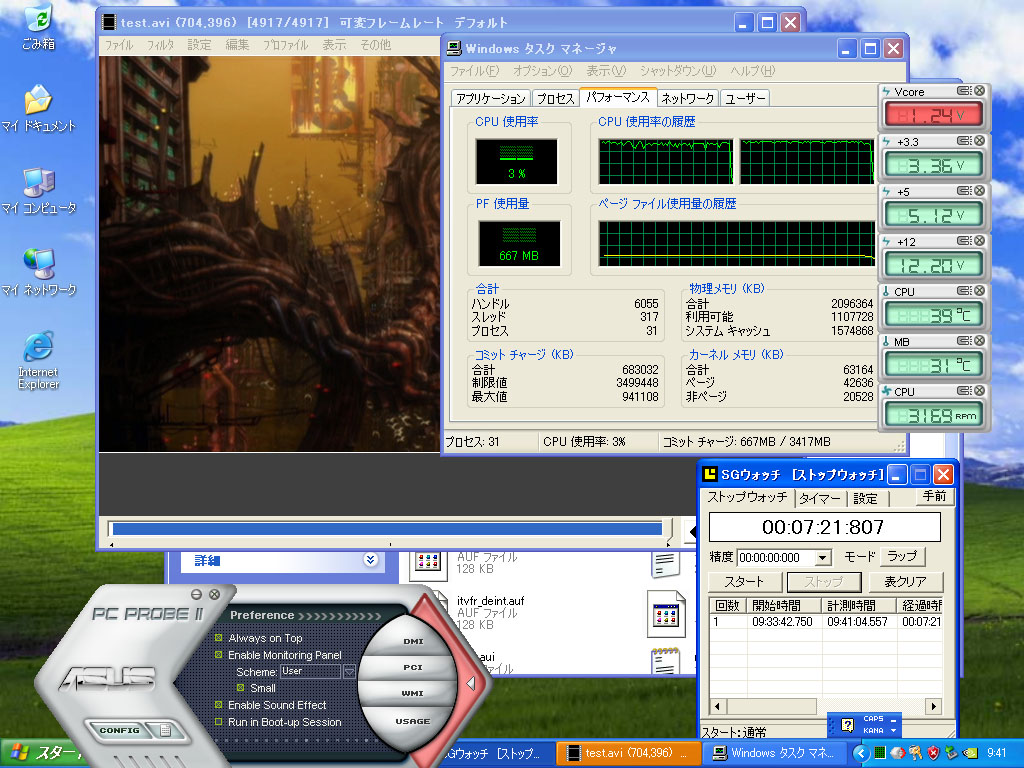The width and height of the screenshot is (1024, 768).
Task: Open the フィルタ menu in the test.avi window
Action: point(160,44)
